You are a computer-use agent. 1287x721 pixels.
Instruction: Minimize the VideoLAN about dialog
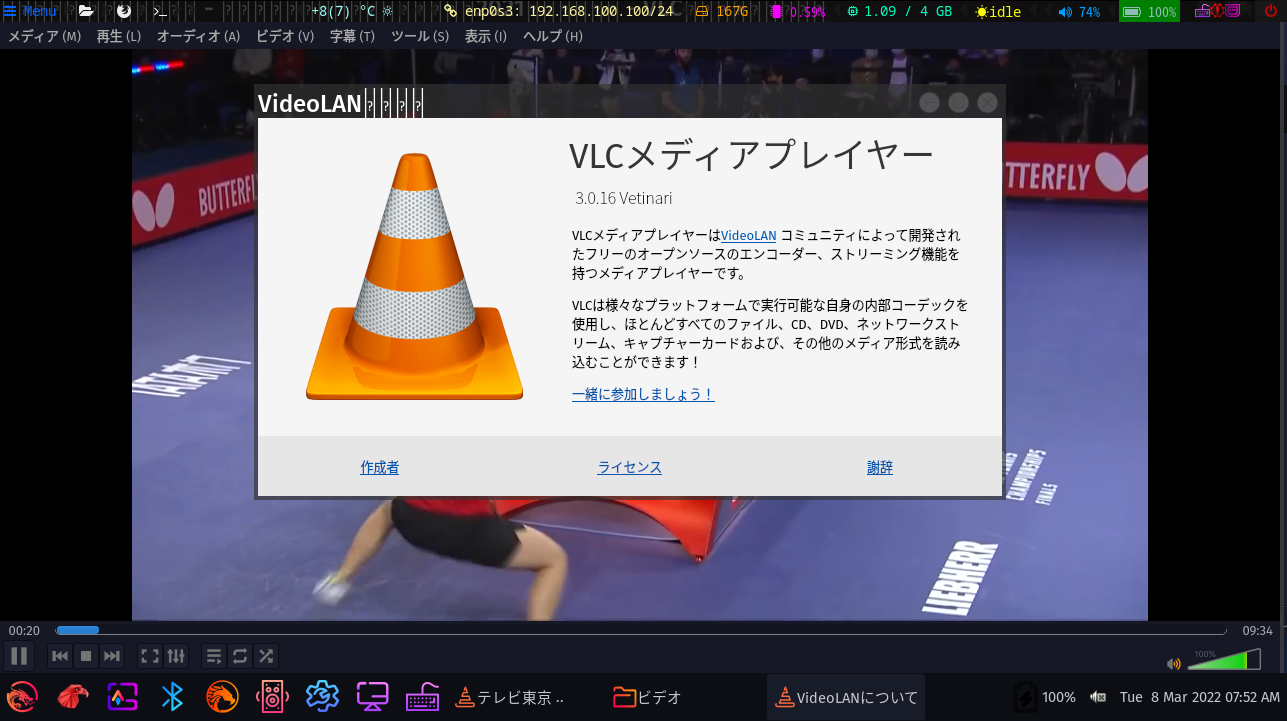click(x=929, y=102)
